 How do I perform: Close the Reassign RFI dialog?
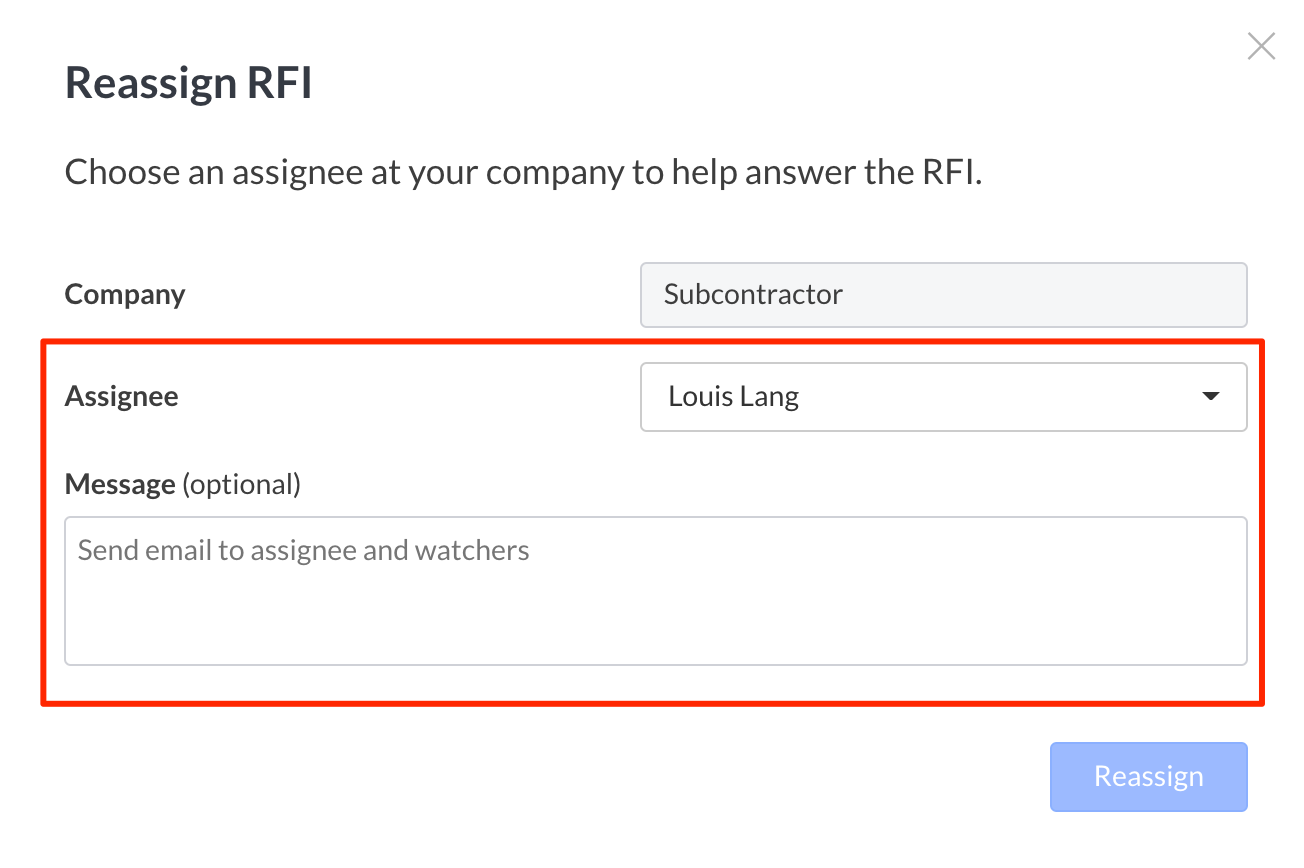pos(1261,46)
